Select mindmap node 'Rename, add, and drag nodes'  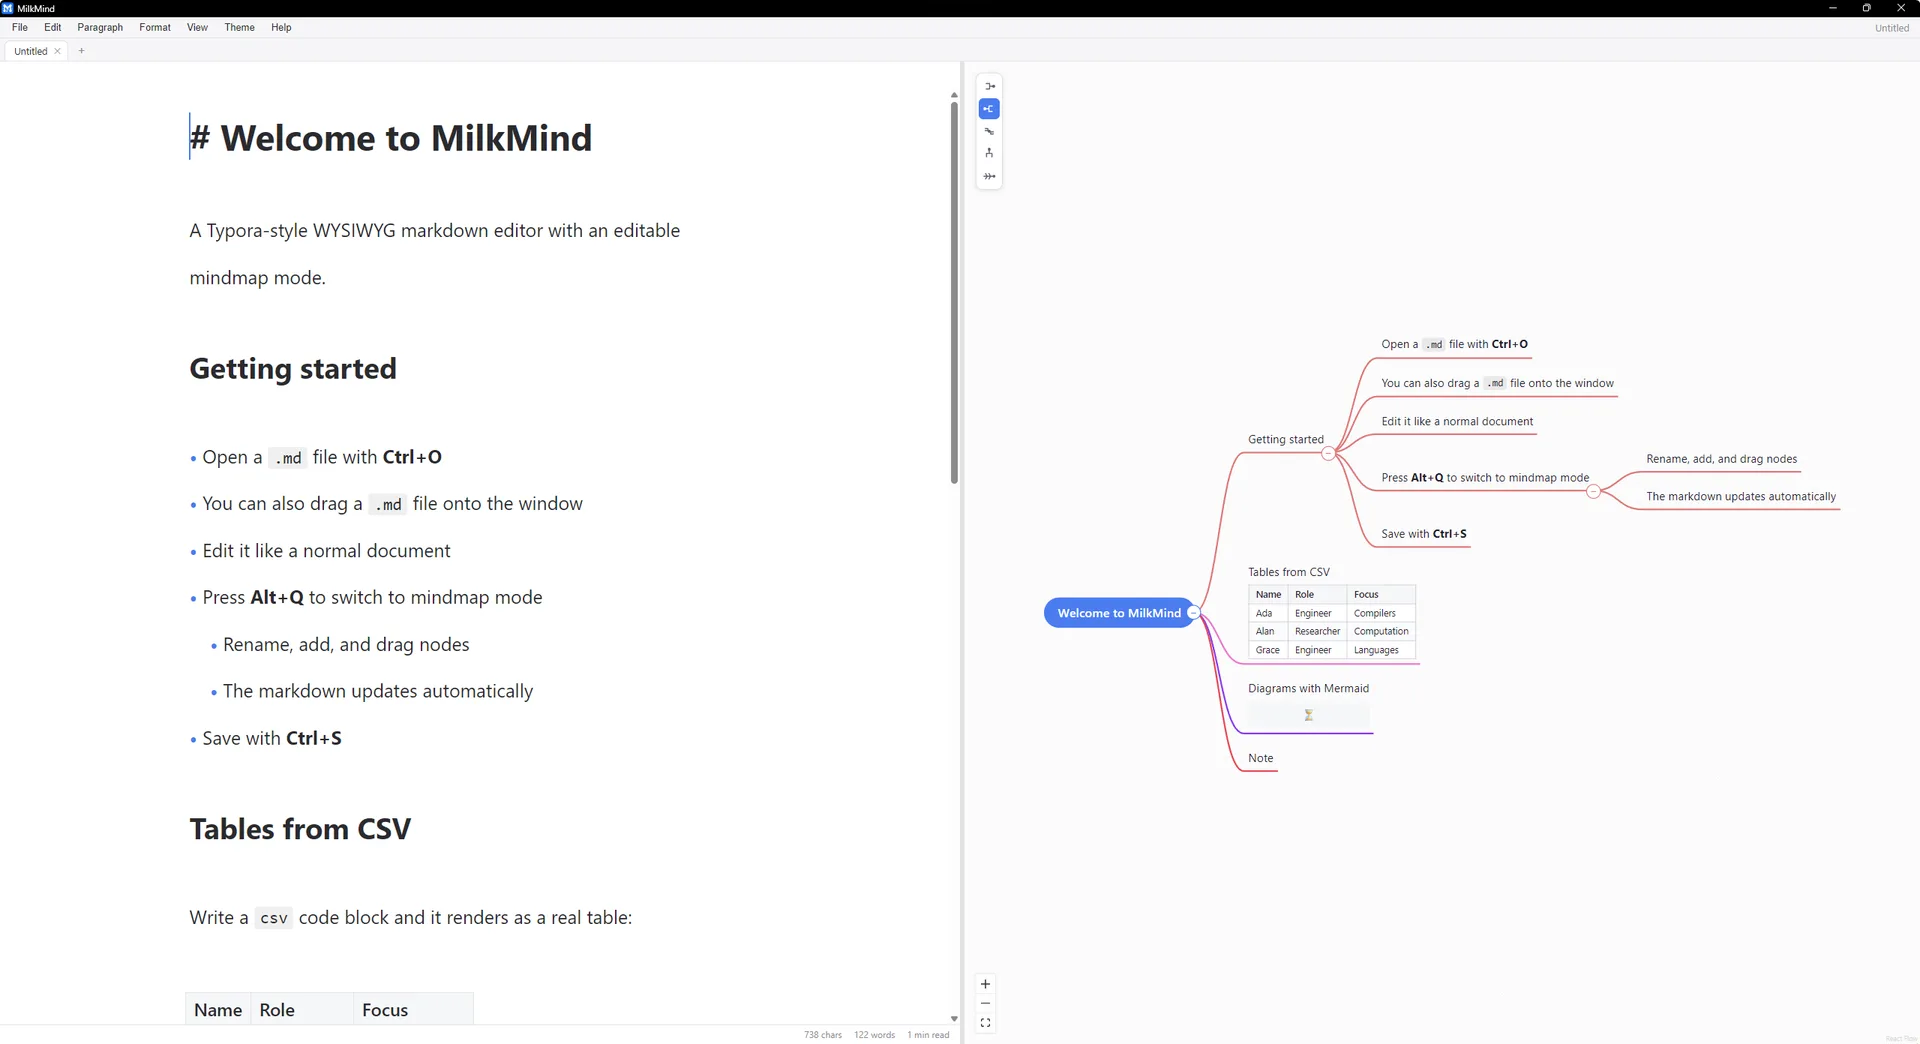[x=1721, y=459]
